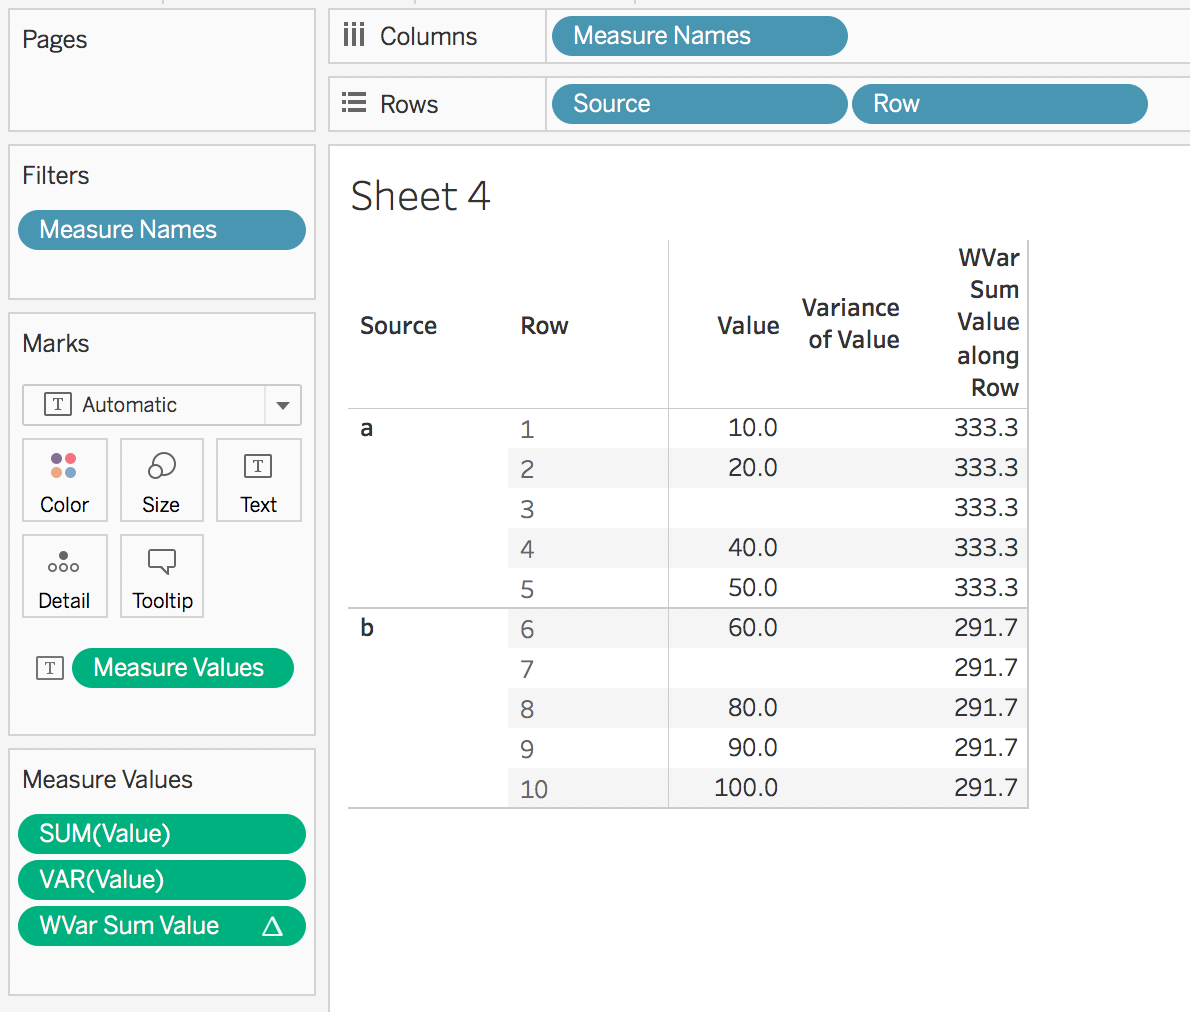1190x1012 pixels.
Task: Open the Source pill on Rows
Action: pyautogui.click(x=698, y=103)
